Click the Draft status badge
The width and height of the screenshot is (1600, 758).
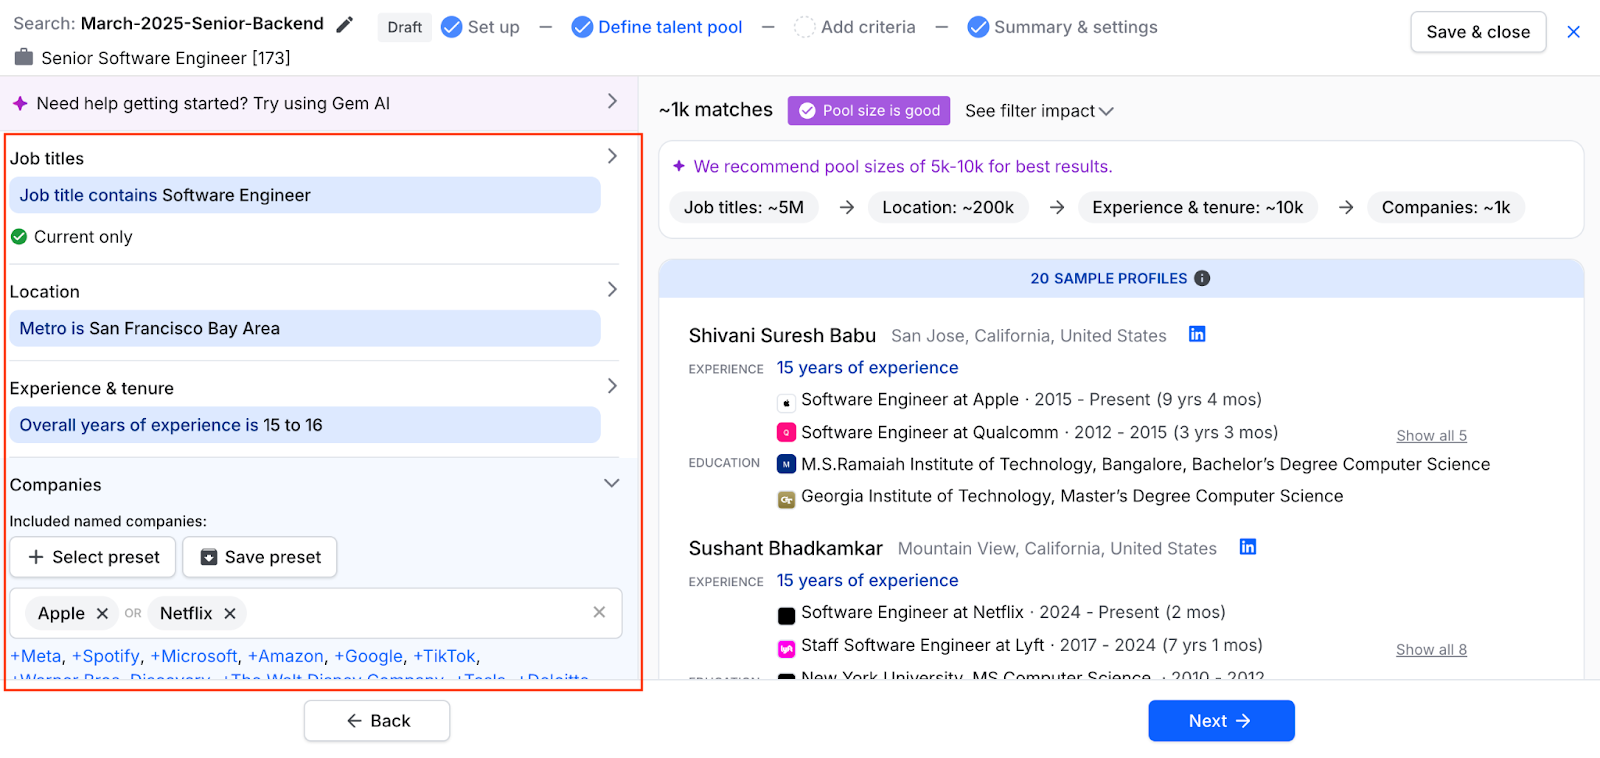[405, 27]
